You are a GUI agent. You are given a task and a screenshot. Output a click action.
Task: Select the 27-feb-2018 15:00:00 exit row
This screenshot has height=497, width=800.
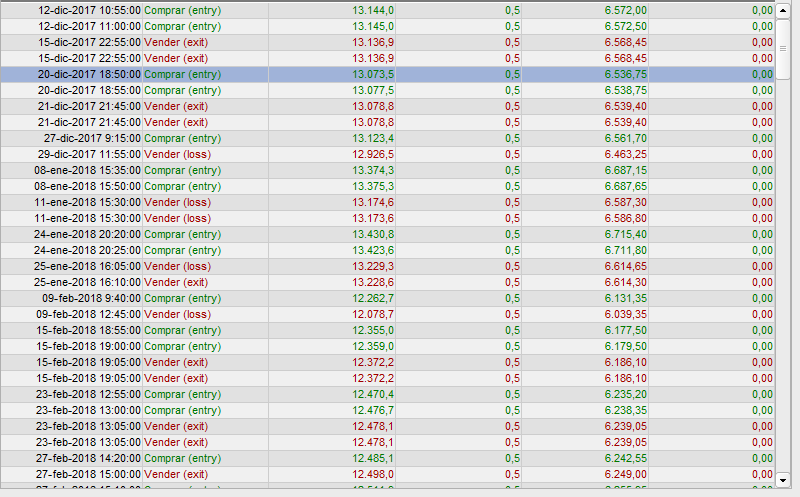tap(388, 474)
